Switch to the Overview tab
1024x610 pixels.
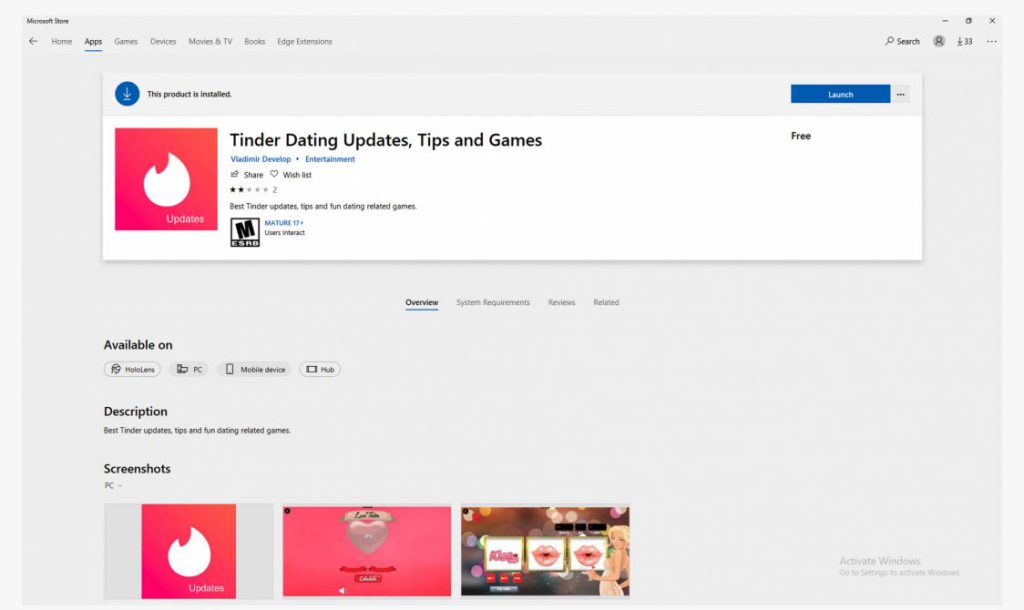click(x=422, y=302)
